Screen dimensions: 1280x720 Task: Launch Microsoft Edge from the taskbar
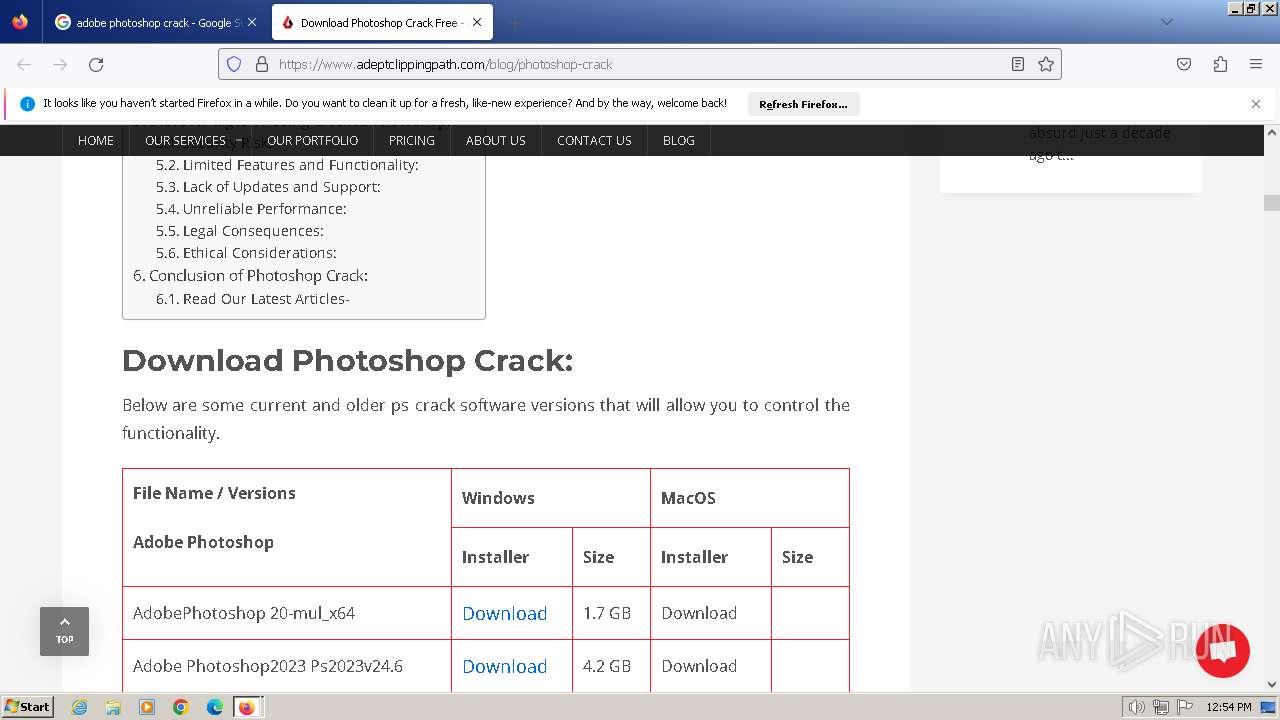click(x=215, y=707)
